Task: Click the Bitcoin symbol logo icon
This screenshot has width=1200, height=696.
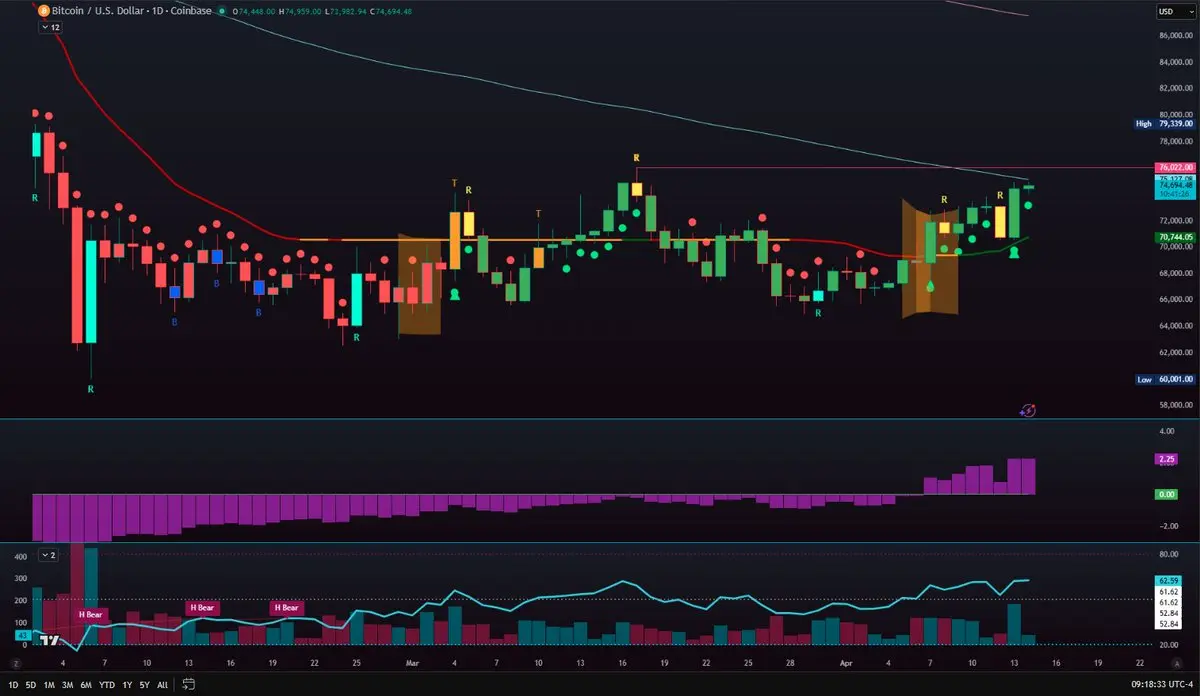Action: tap(44, 11)
